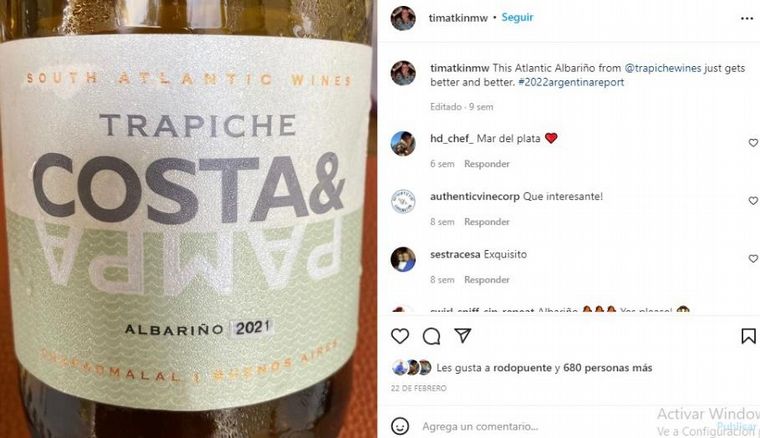Open emoji picker in comment box
Viewport: 760px width, 438px height.
[x=400, y=426]
